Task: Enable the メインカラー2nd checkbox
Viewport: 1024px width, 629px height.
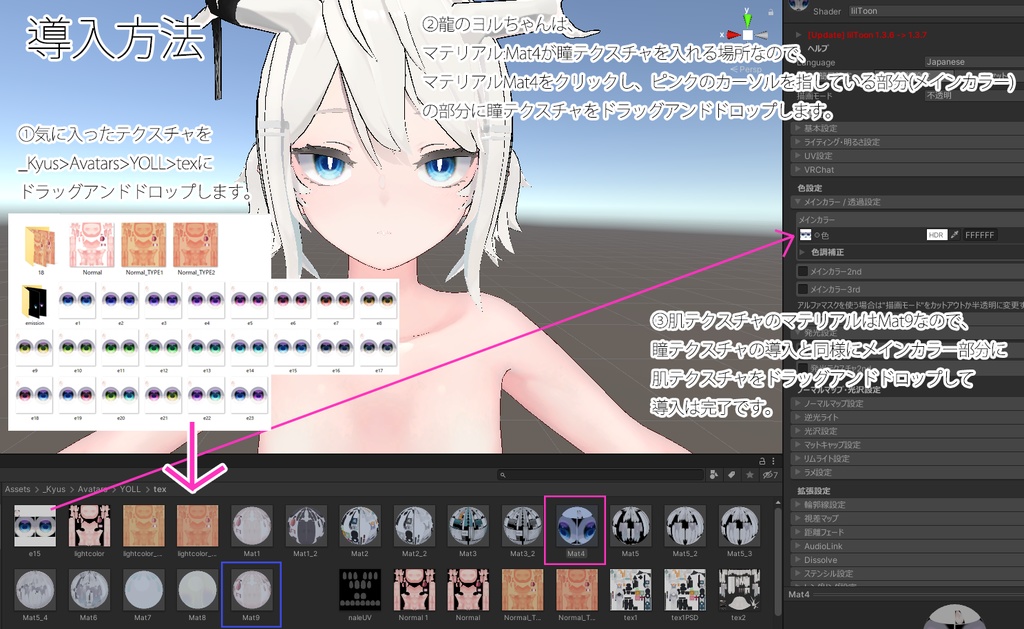Action: click(x=804, y=271)
